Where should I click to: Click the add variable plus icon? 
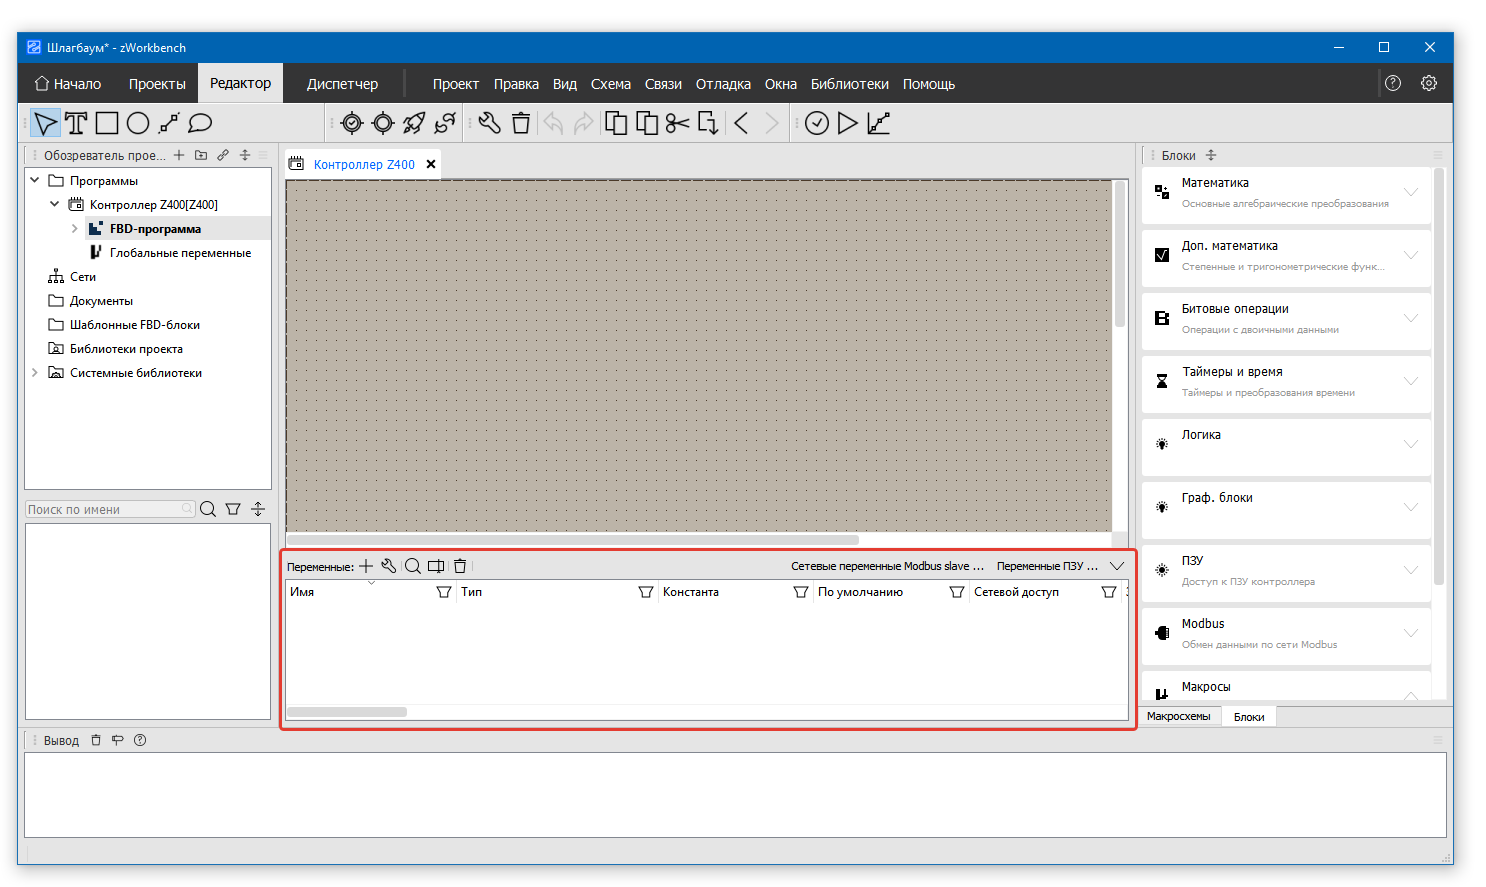pos(366,566)
